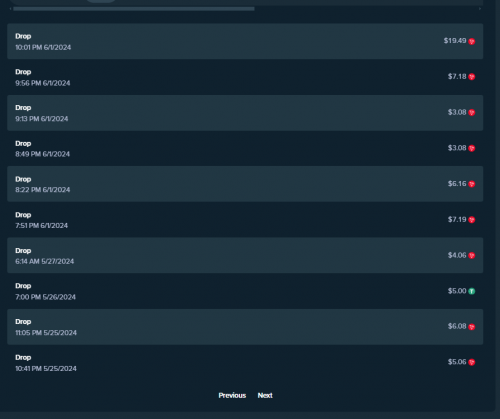Click the $3.08 amount in the 8:49 PM row
Screen dimensions: 500x419
click(457, 148)
